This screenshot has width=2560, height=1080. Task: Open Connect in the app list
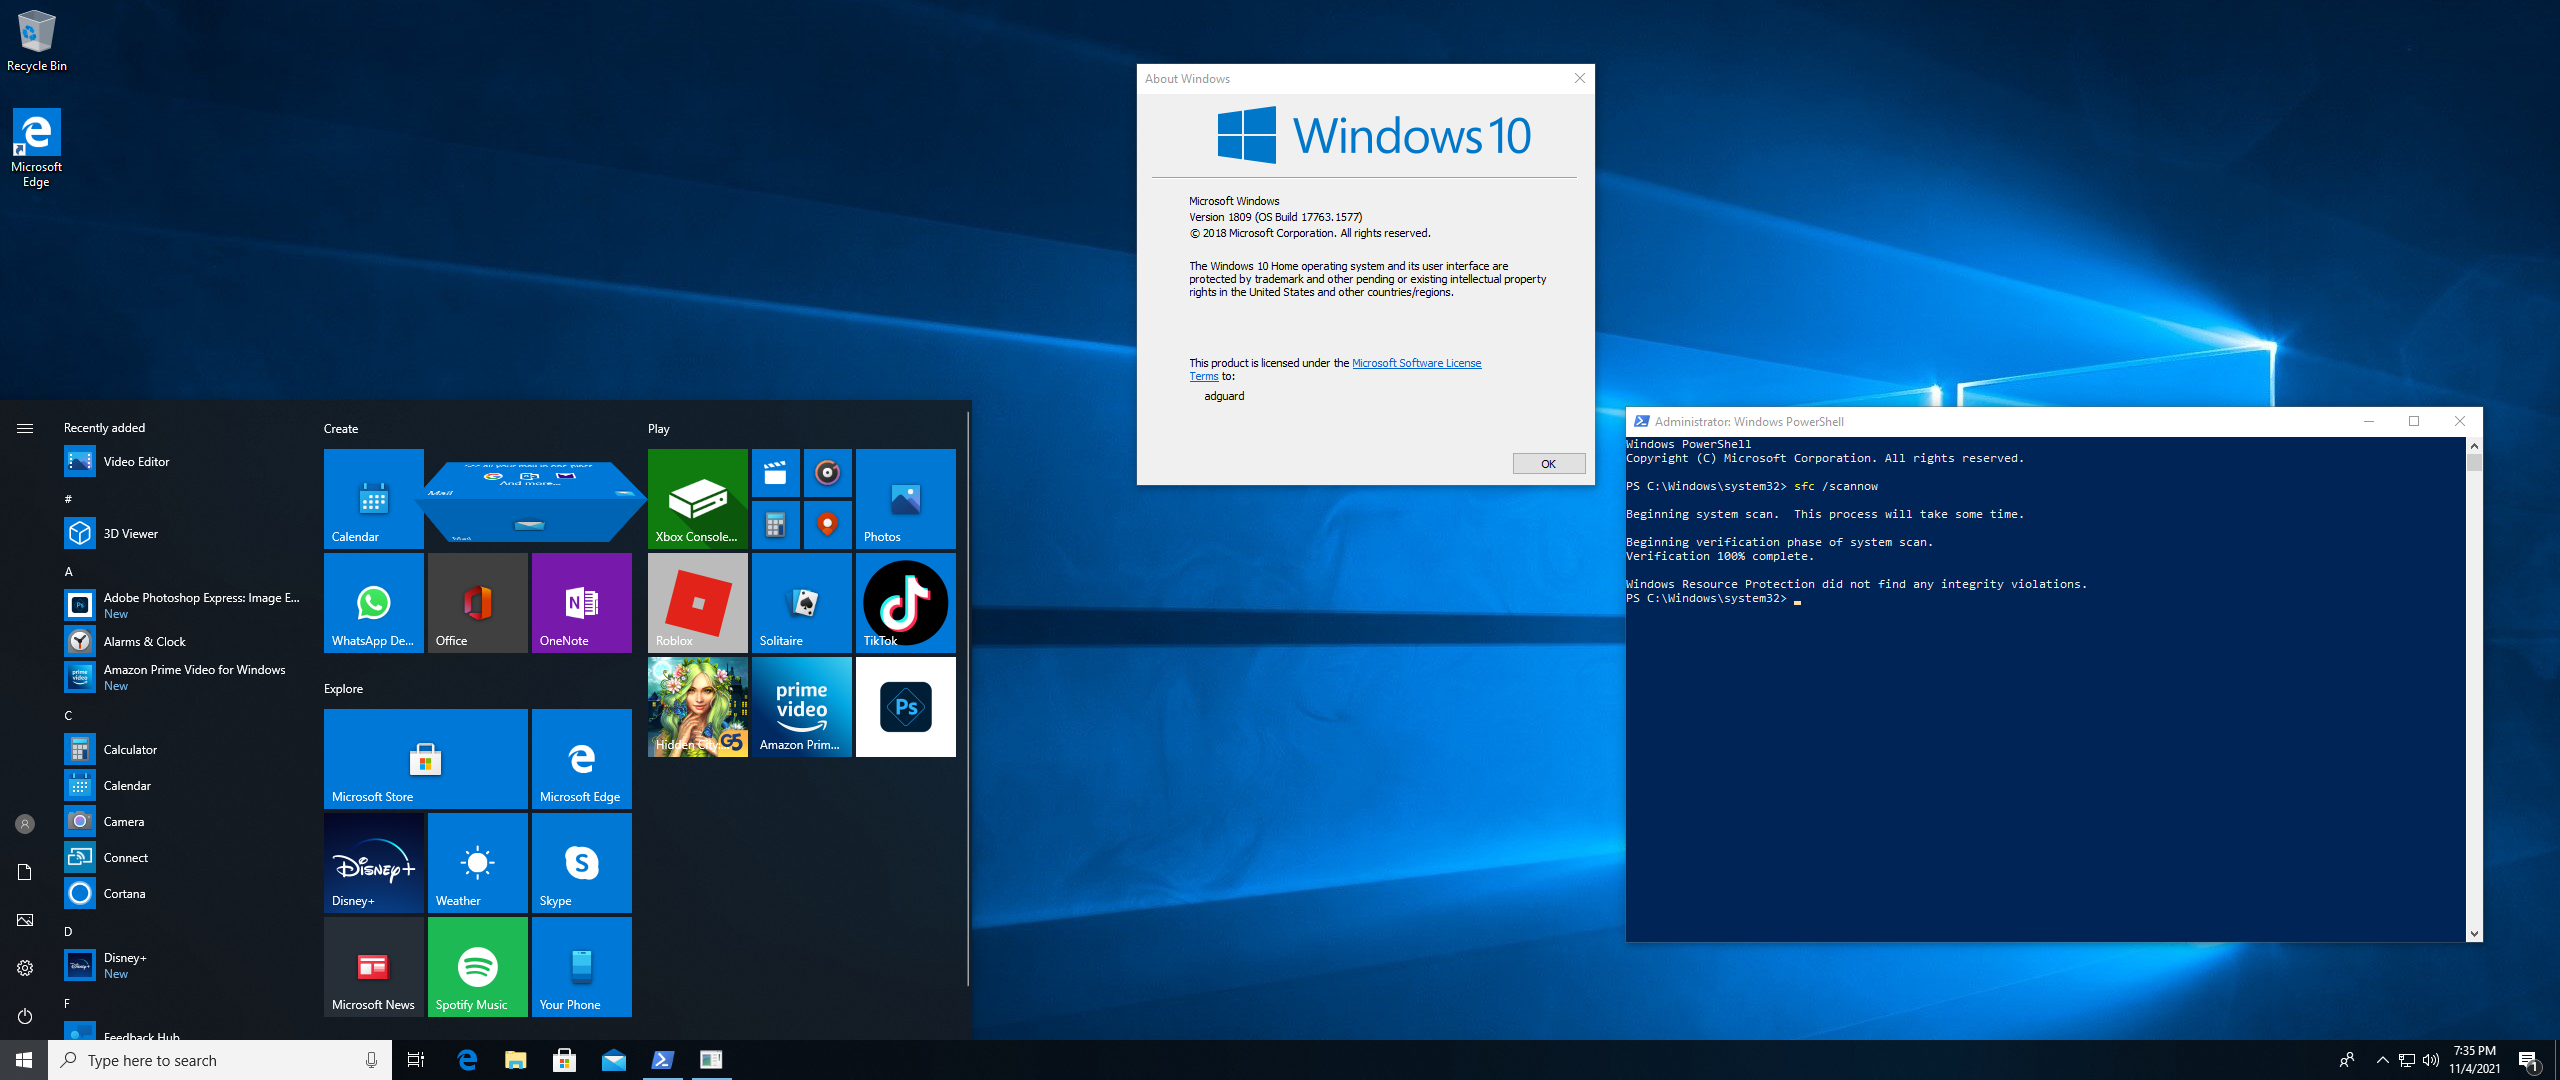(182, 857)
